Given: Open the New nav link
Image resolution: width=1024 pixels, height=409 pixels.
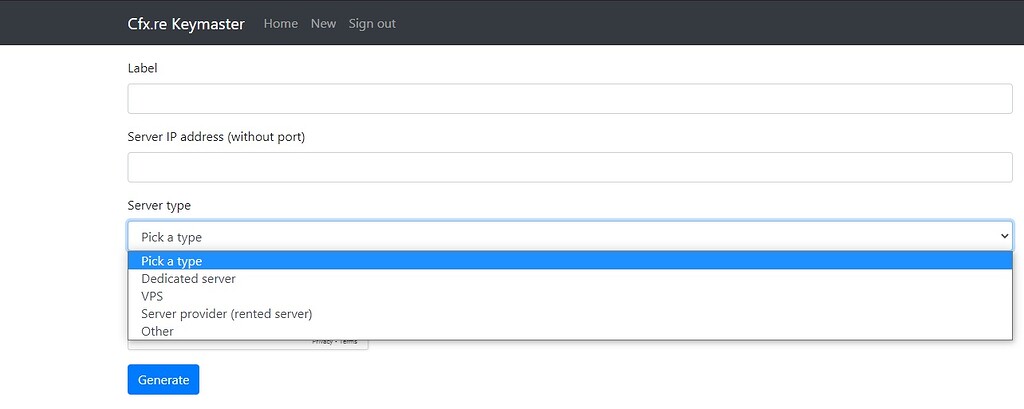Looking at the screenshot, I should click(x=323, y=23).
